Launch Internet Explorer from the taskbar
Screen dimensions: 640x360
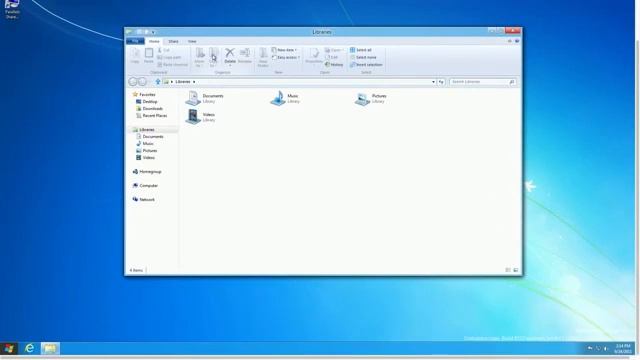tap(29, 349)
